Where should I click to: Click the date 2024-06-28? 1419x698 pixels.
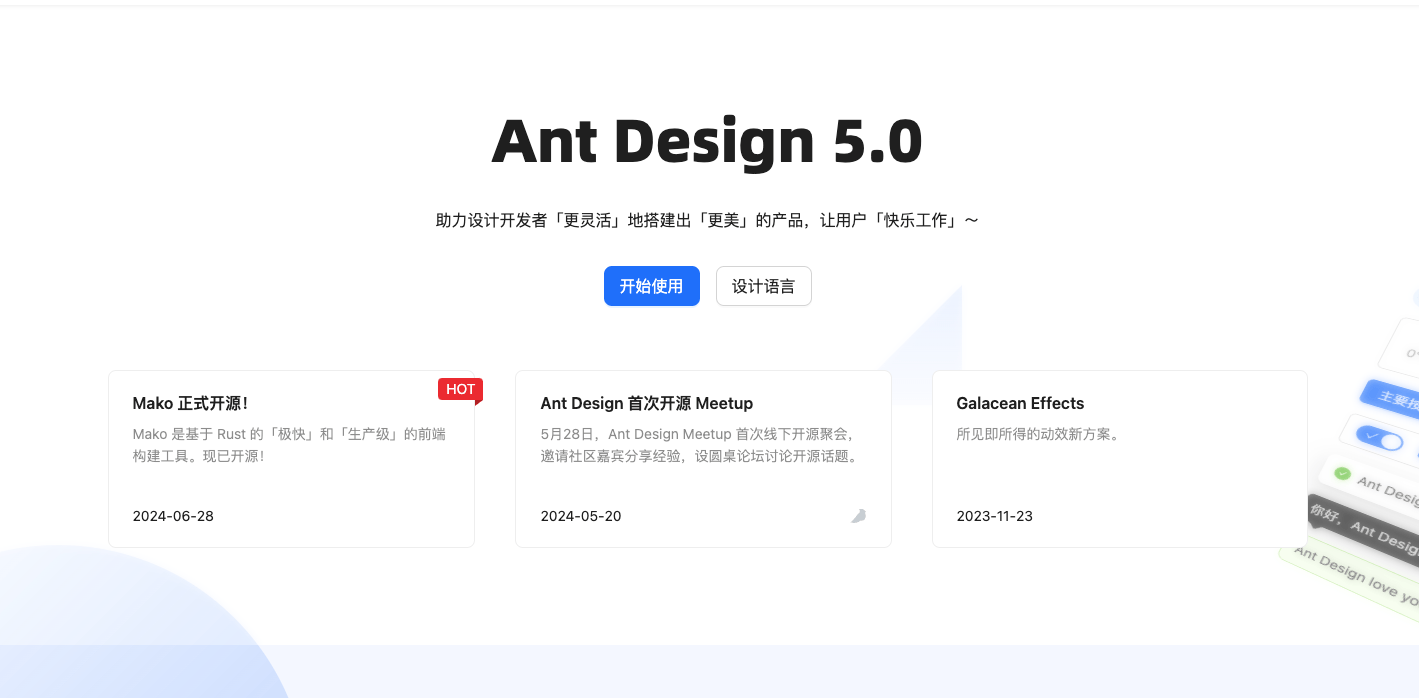point(173,516)
